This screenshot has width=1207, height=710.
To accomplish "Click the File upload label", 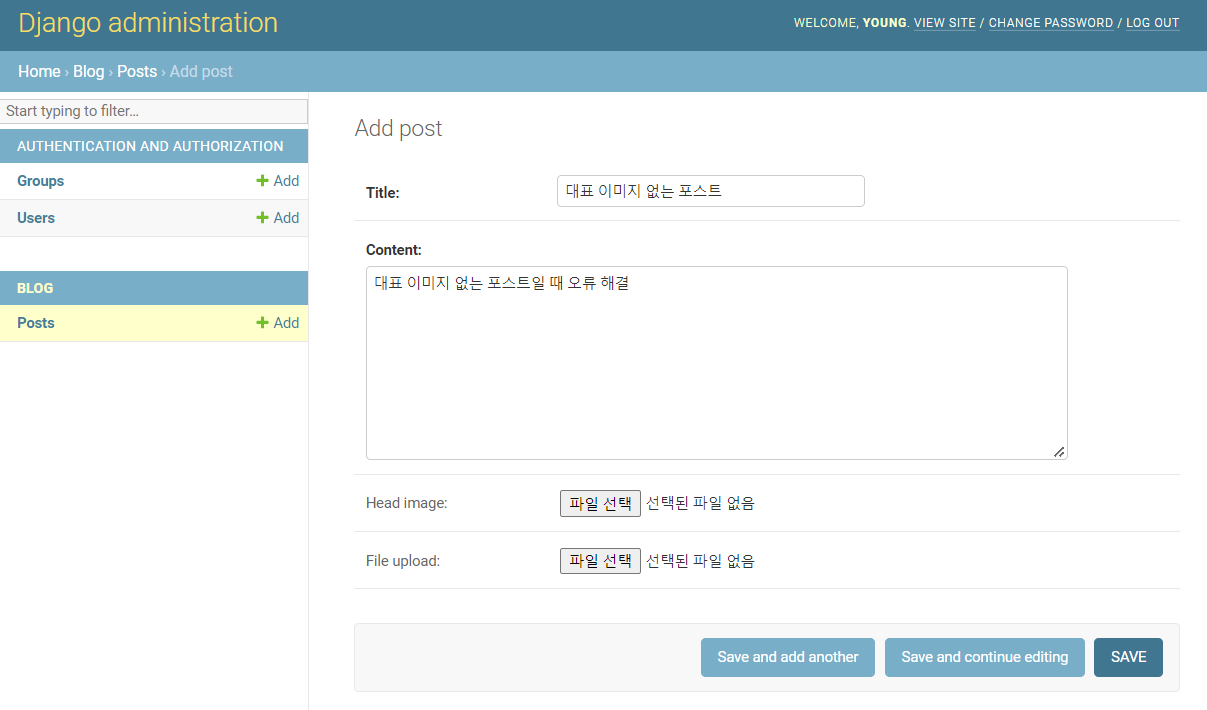I will tap(403, 561).
